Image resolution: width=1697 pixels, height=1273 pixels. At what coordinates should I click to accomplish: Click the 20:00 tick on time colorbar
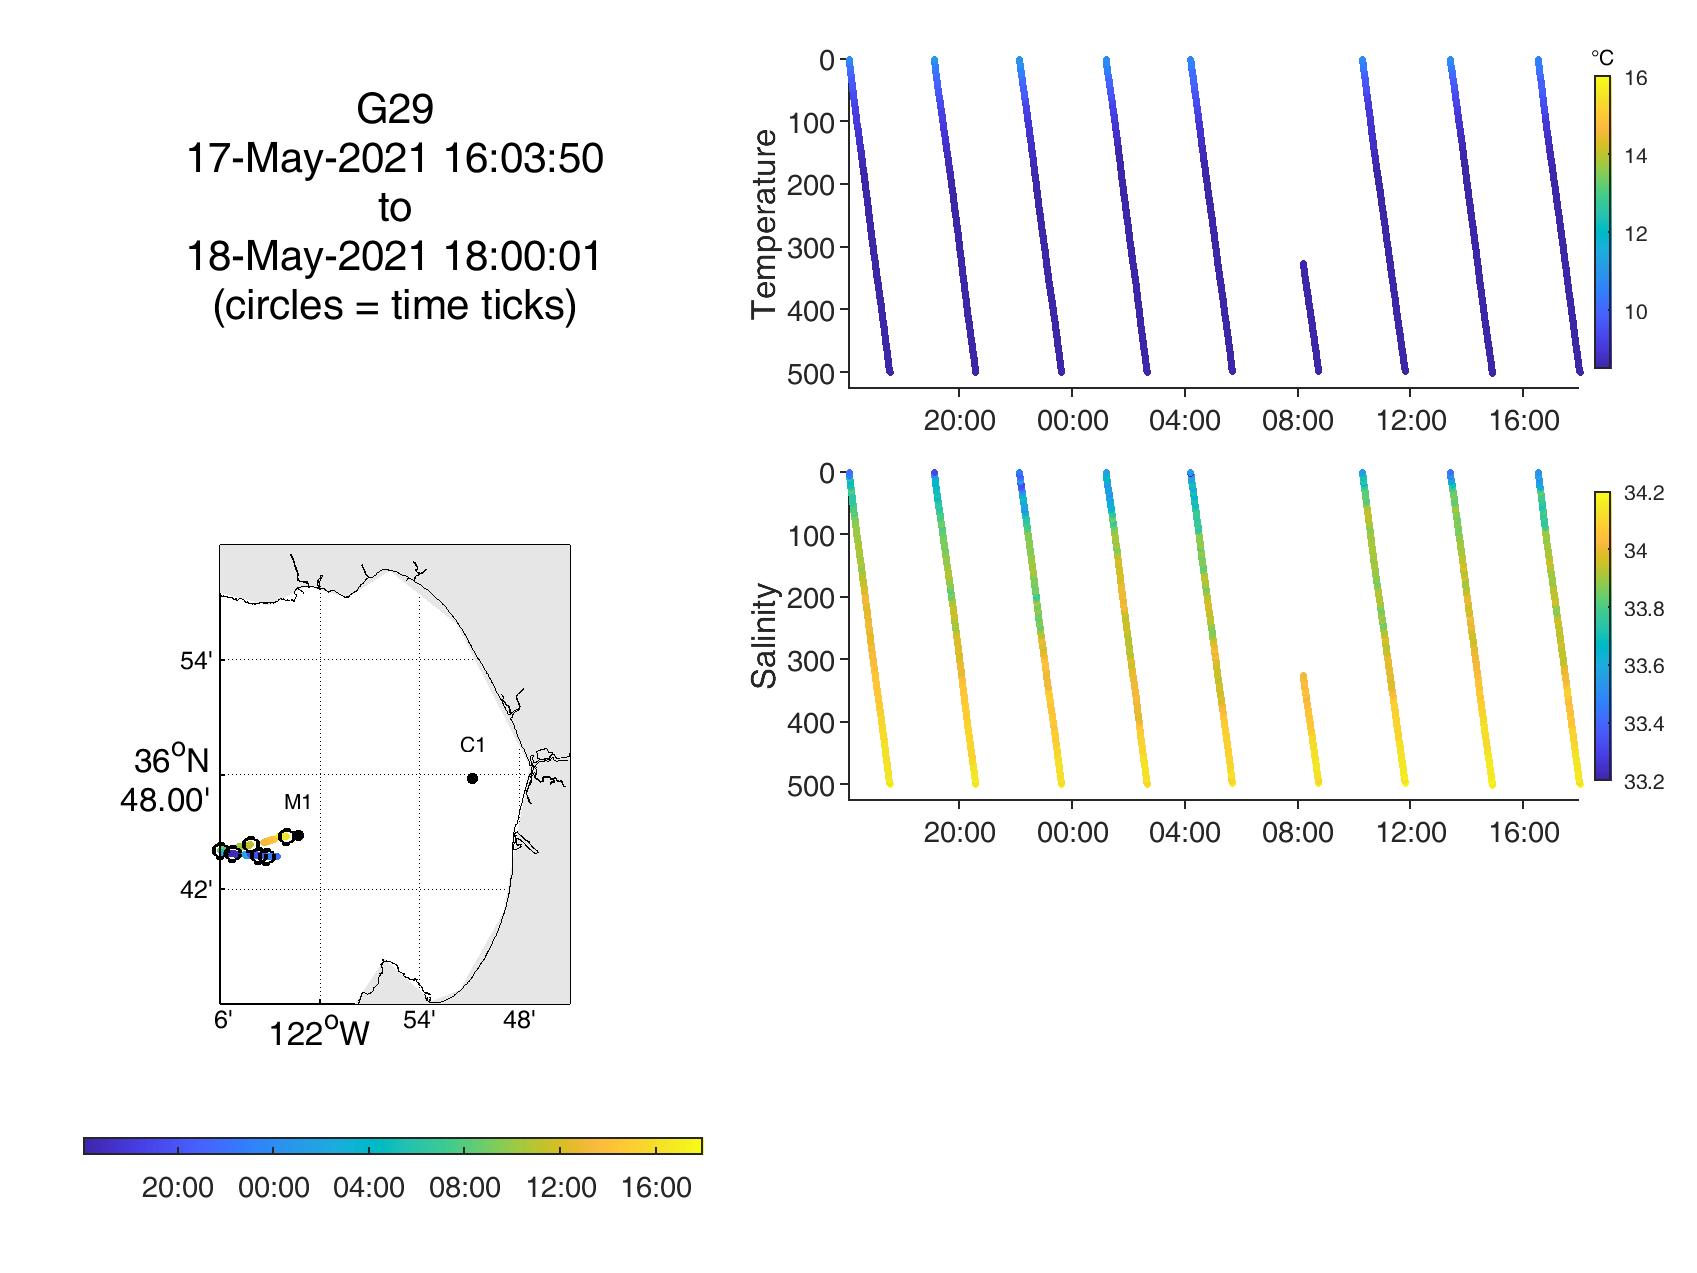click(x=178, y=1188)
